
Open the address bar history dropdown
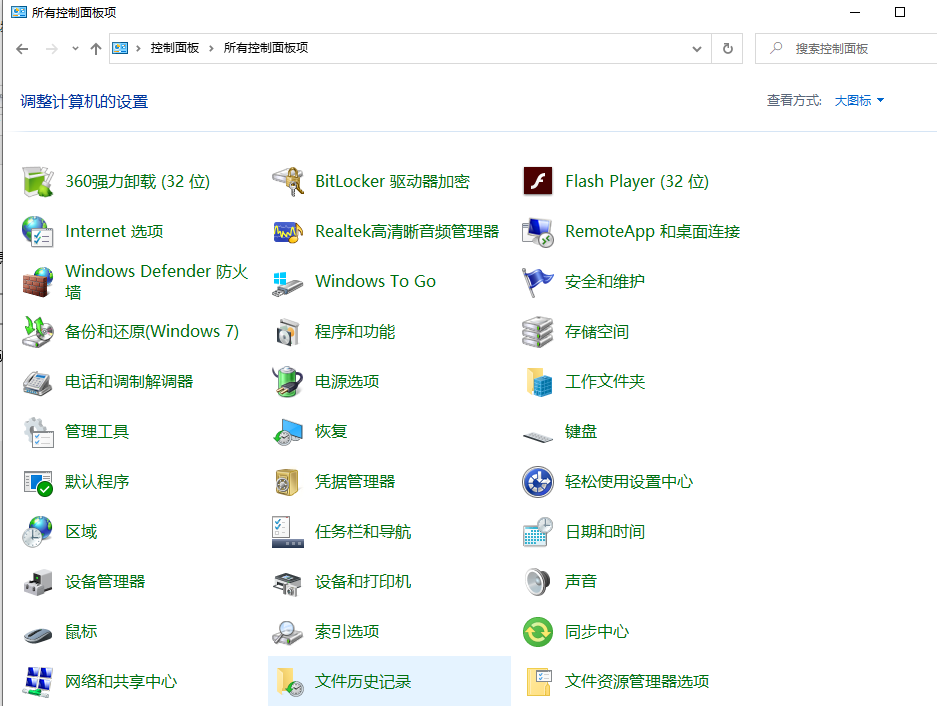696,47
